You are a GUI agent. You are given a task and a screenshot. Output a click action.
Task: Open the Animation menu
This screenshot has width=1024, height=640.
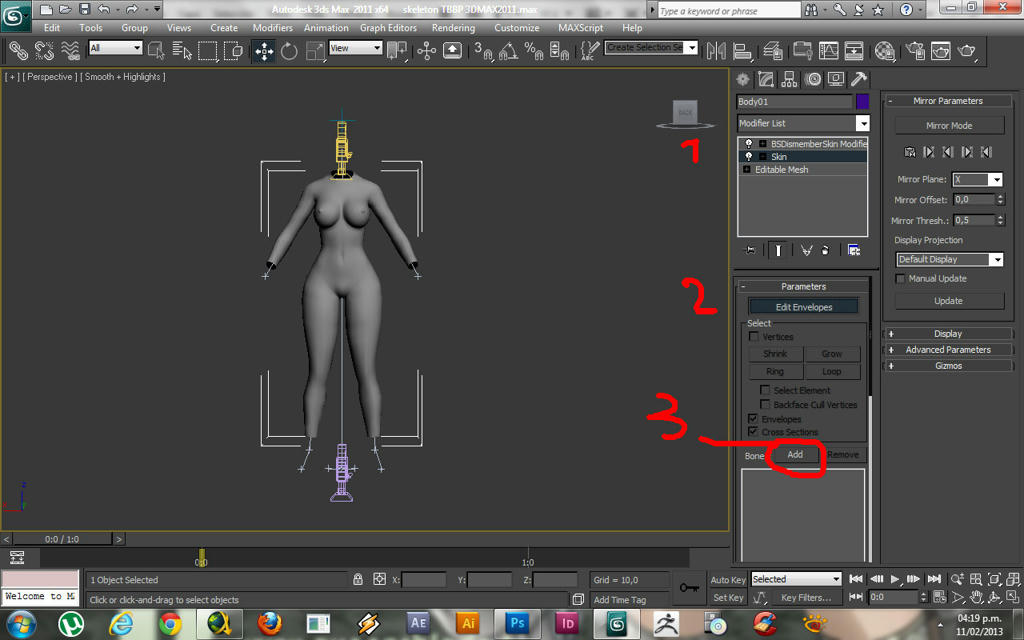[326, 27]
